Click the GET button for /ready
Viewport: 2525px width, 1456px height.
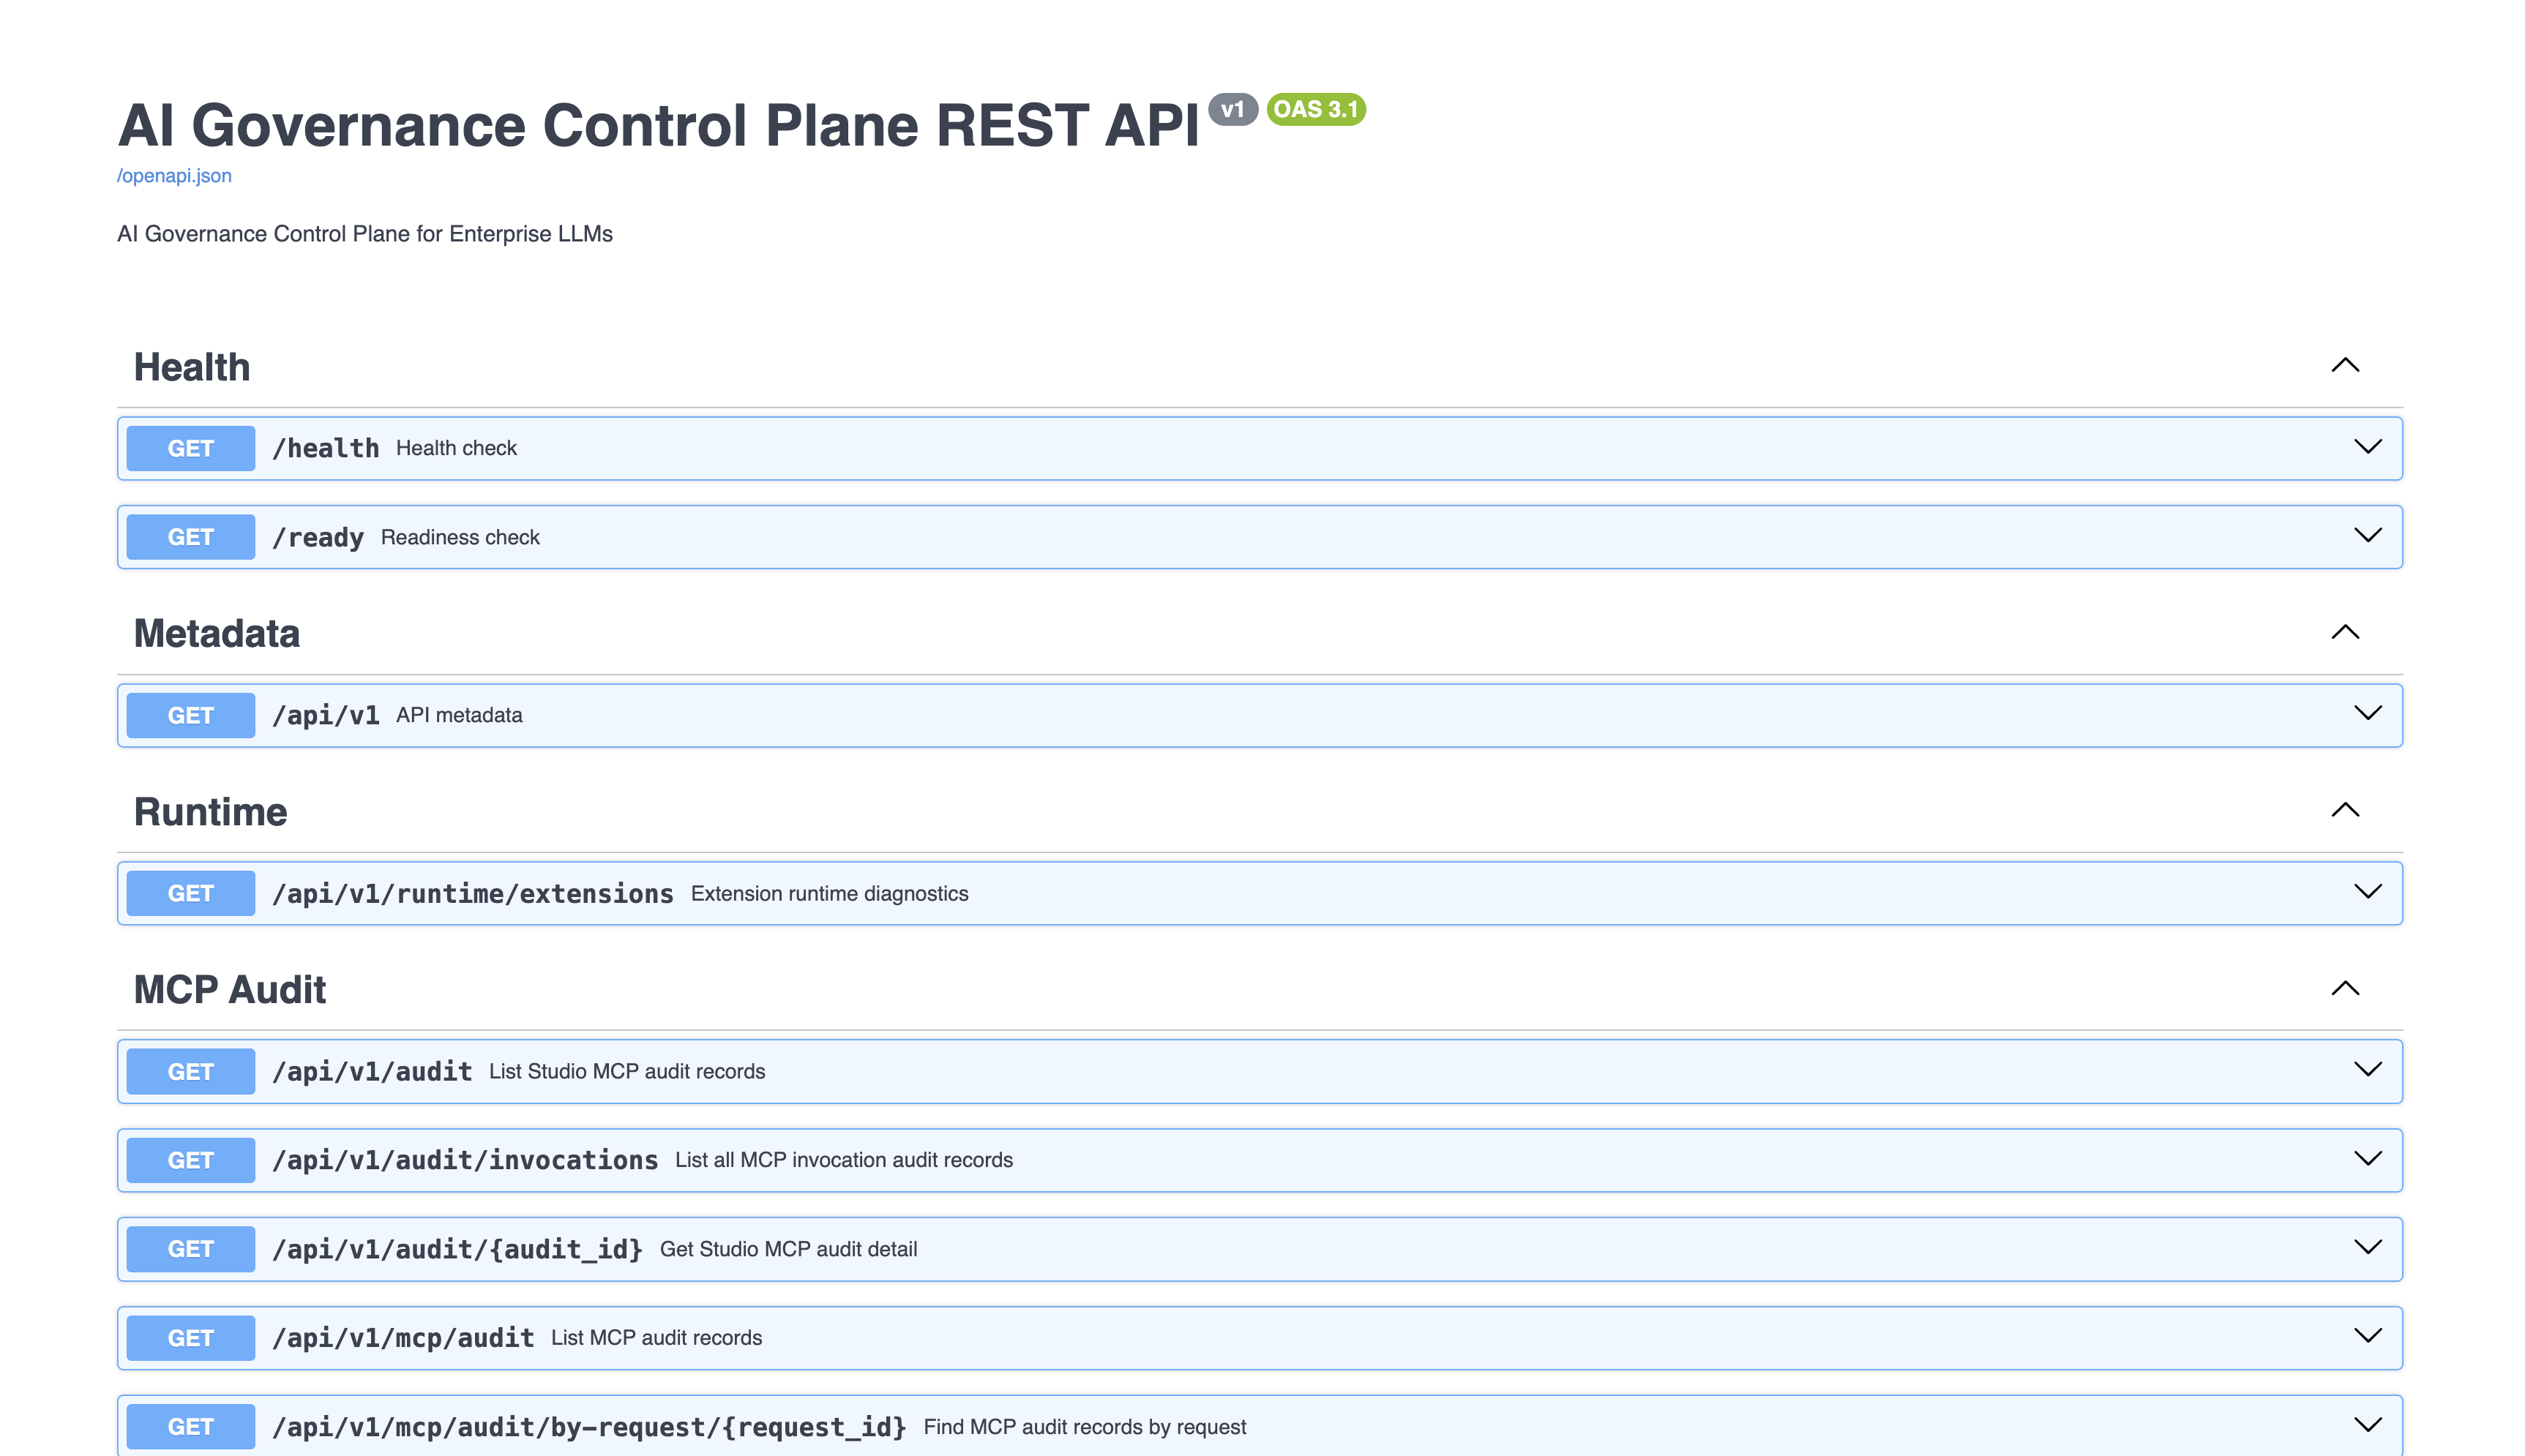point(190,537)
